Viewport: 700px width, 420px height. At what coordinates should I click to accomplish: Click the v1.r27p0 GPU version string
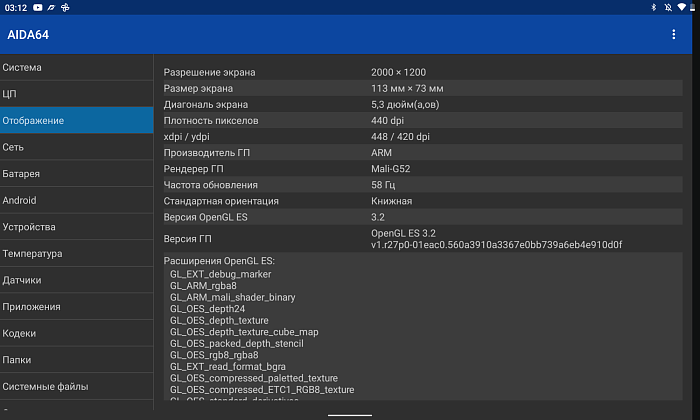[x=496, y=245]
